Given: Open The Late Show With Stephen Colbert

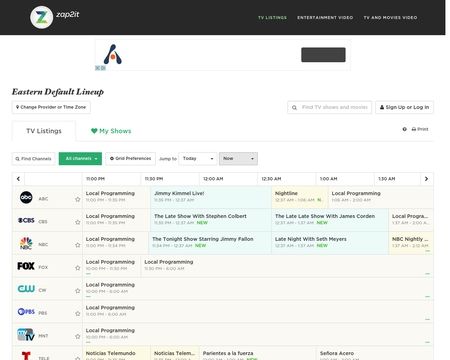Looking at the screenshot, I should point(211,219).
